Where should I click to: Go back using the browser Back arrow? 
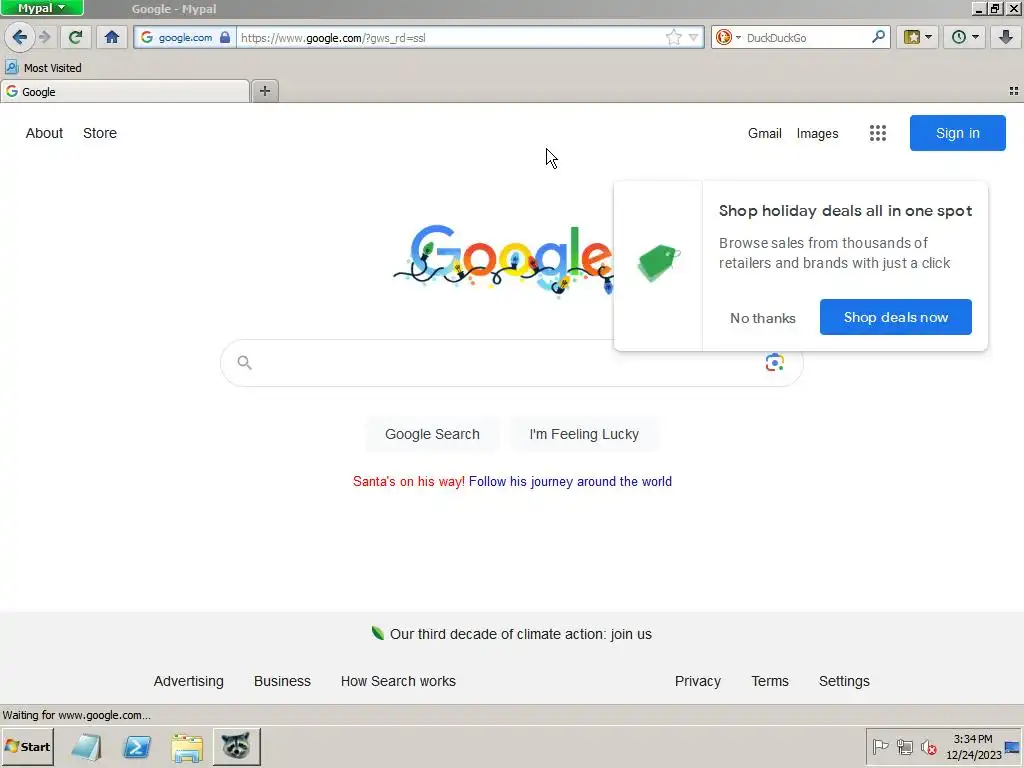[20, 37]
